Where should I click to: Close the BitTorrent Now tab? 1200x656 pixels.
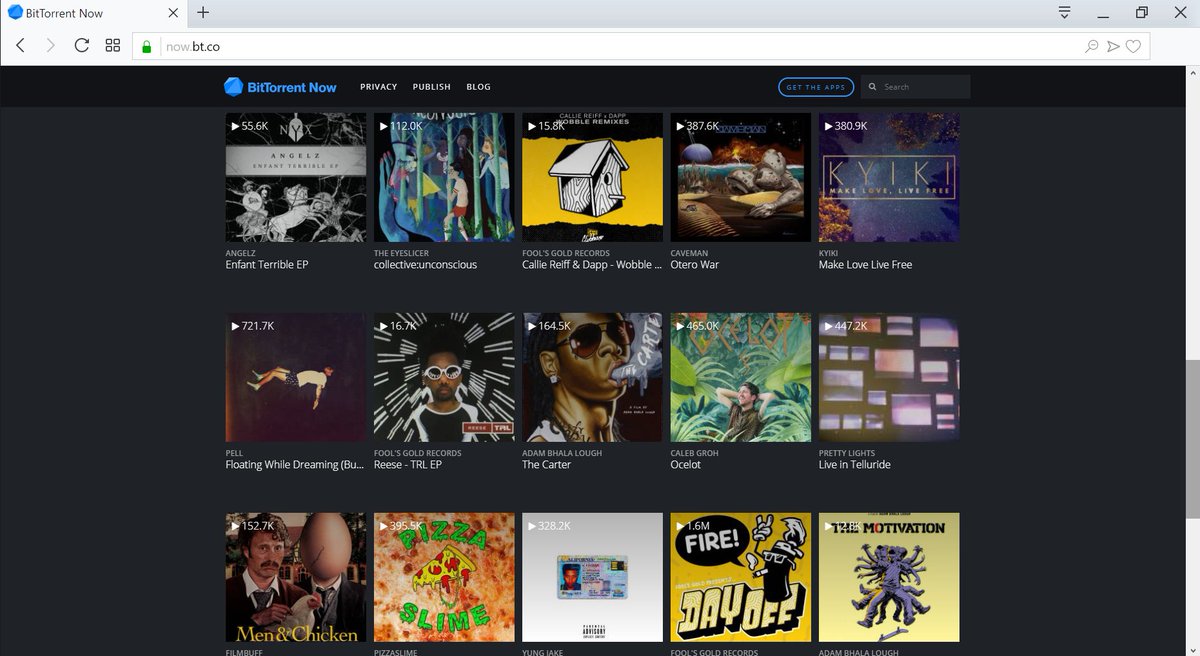(173, 13)
